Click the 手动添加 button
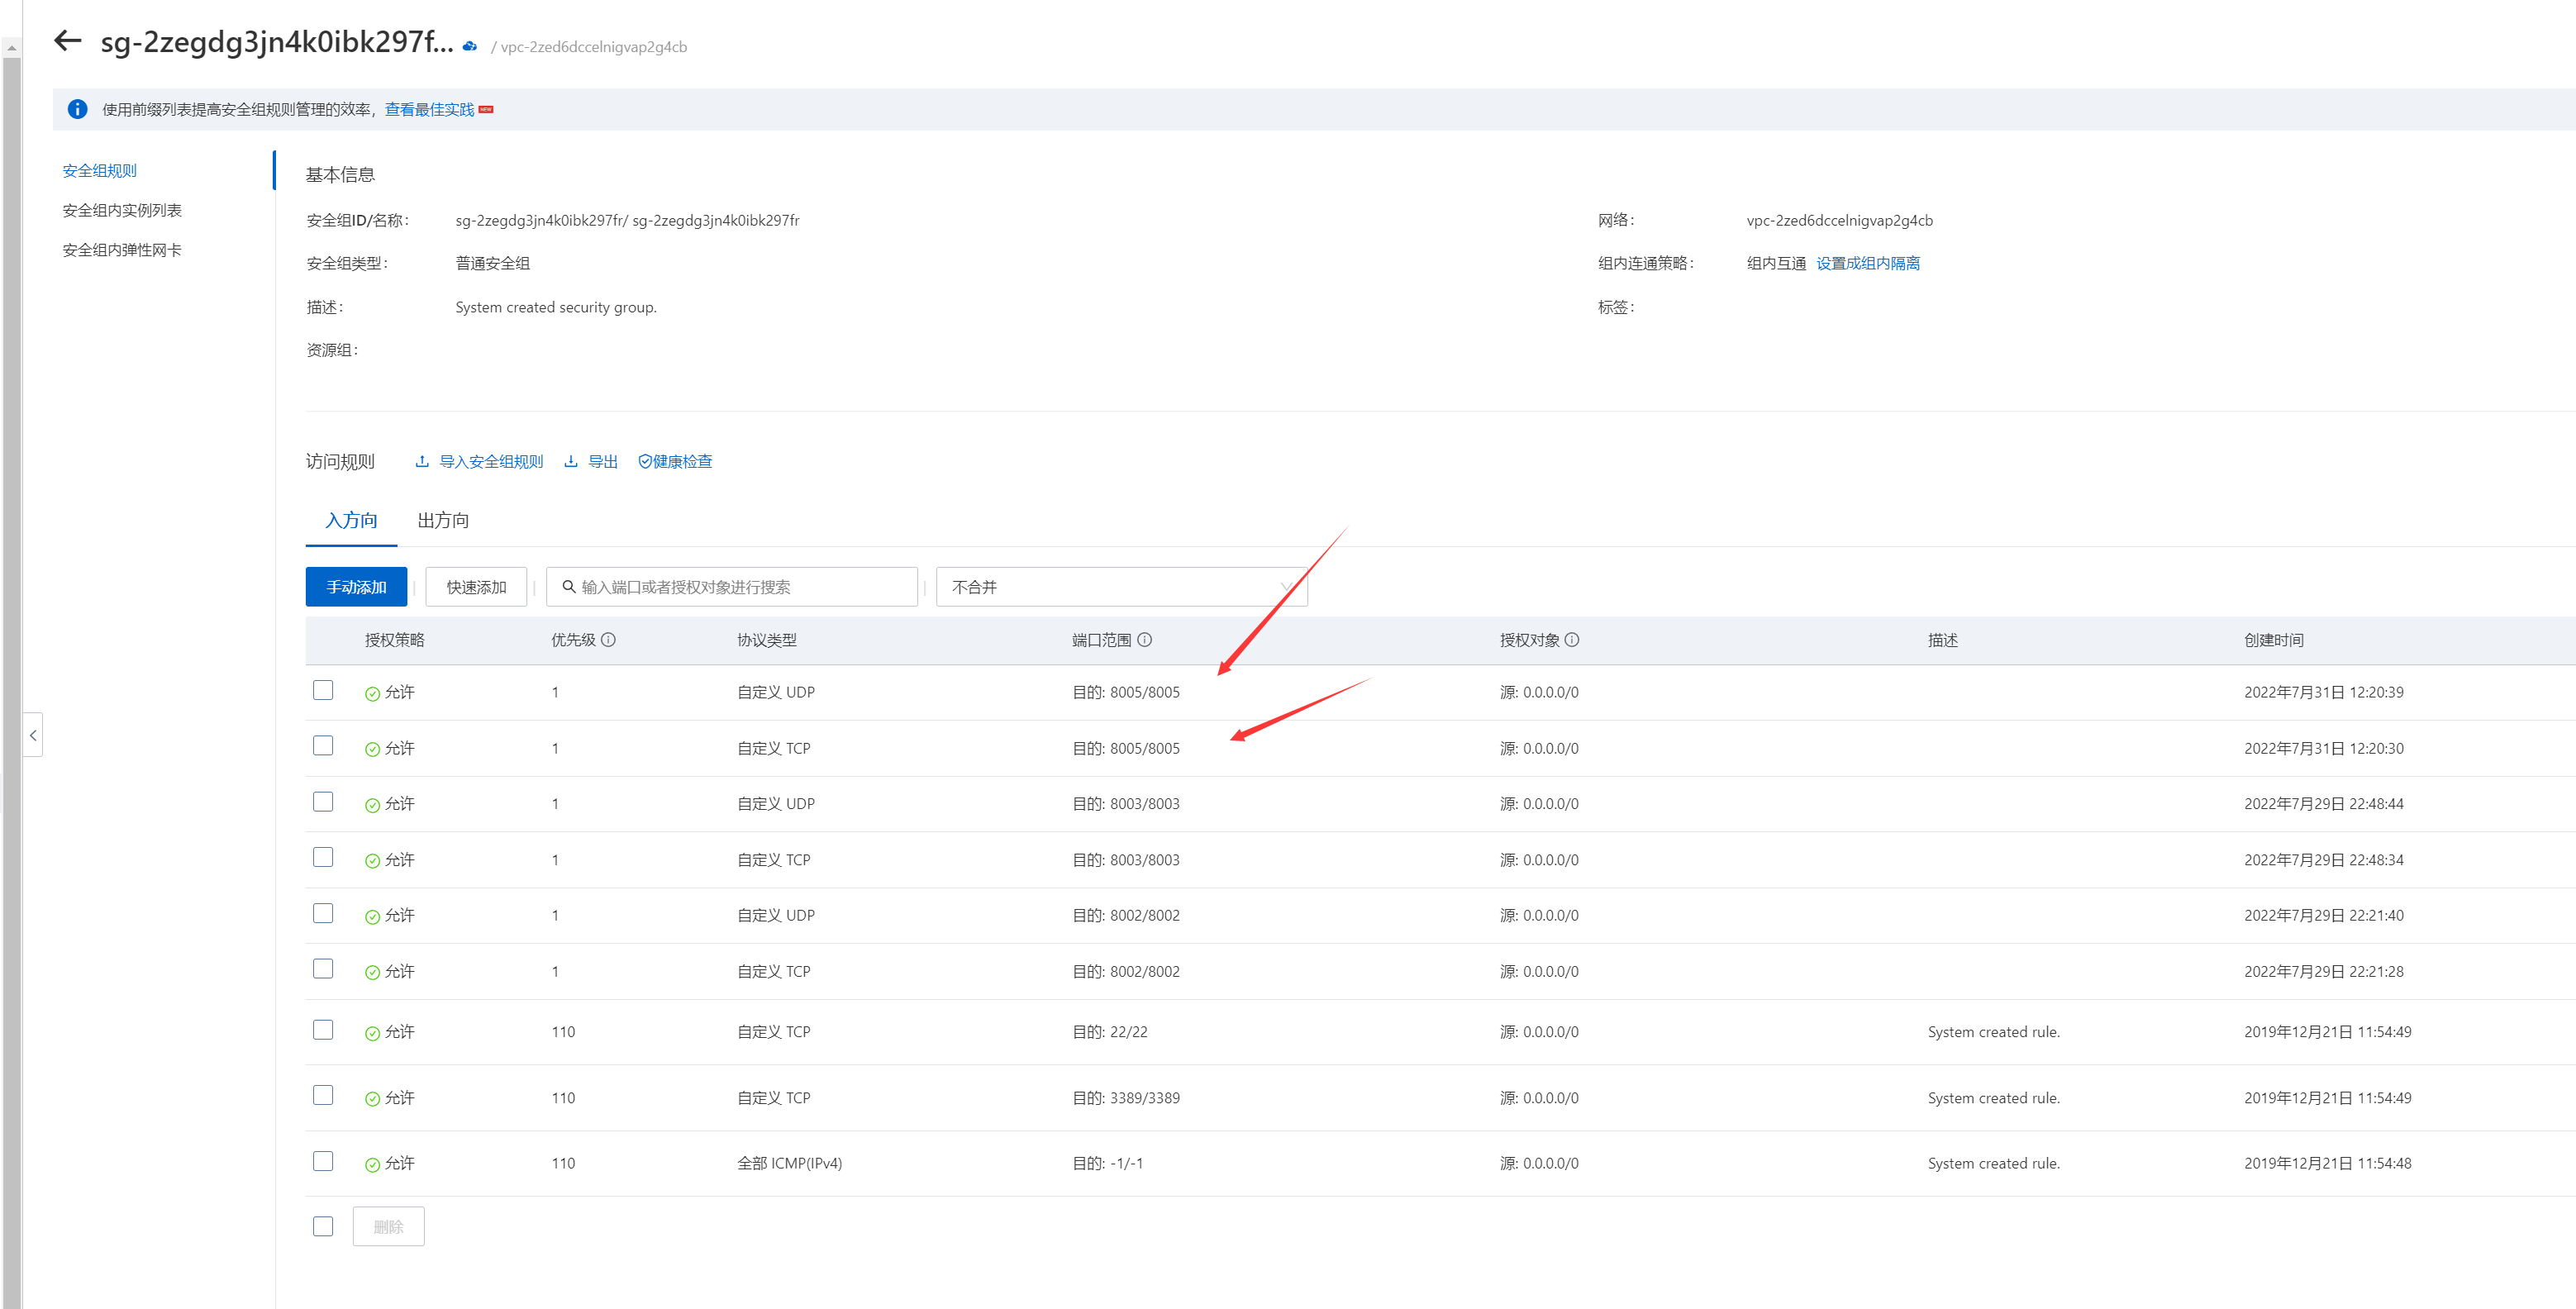 (356, 587)
